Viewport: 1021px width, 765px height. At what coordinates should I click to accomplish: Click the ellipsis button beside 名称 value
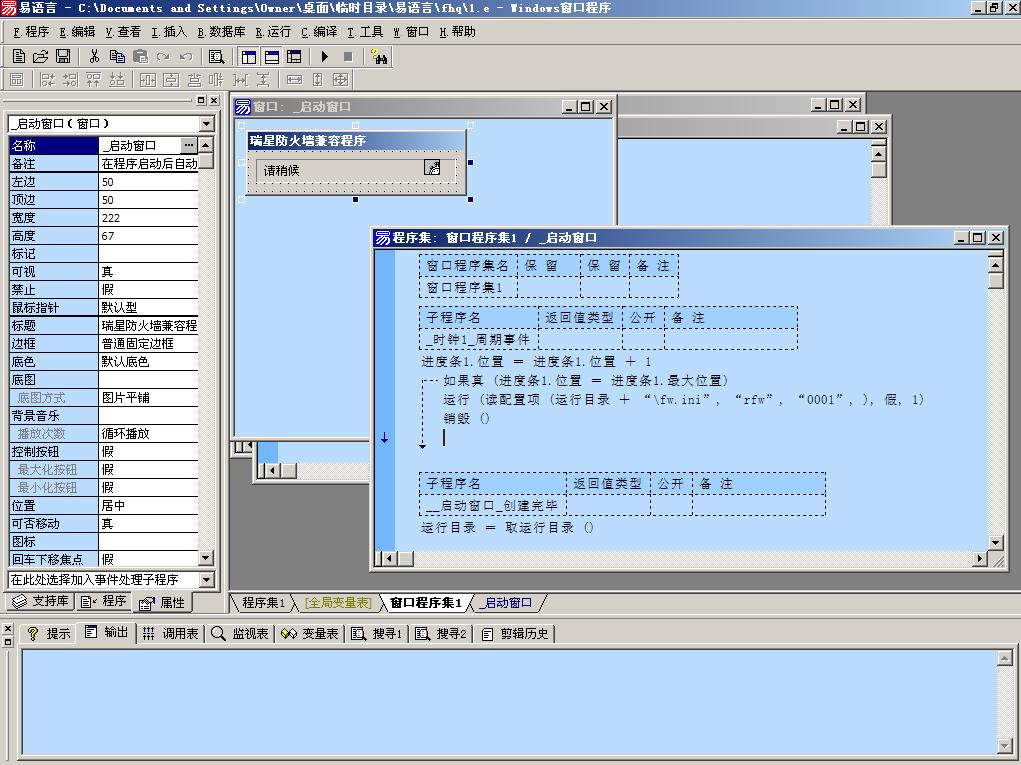[x=188, y=145]
